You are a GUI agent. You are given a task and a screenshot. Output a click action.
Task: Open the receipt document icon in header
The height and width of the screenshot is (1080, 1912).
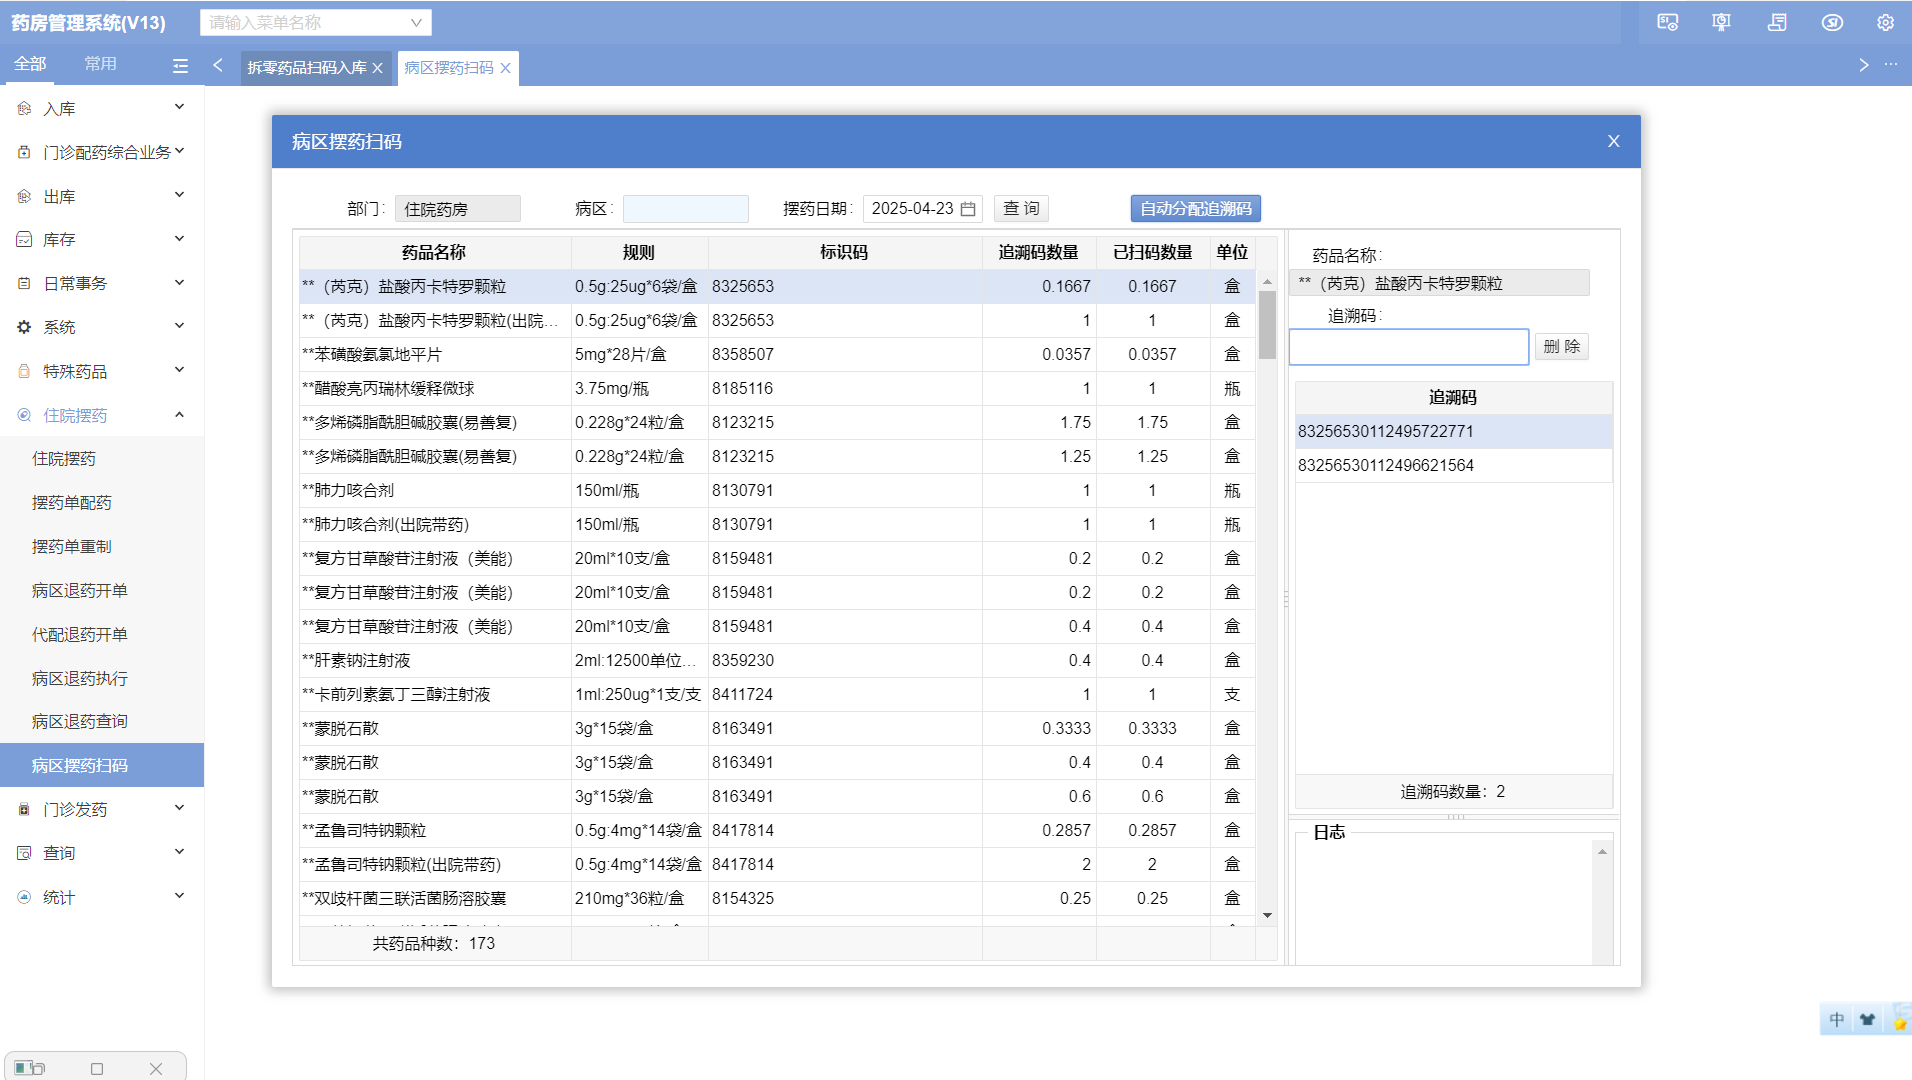(x=1777, y=22)
